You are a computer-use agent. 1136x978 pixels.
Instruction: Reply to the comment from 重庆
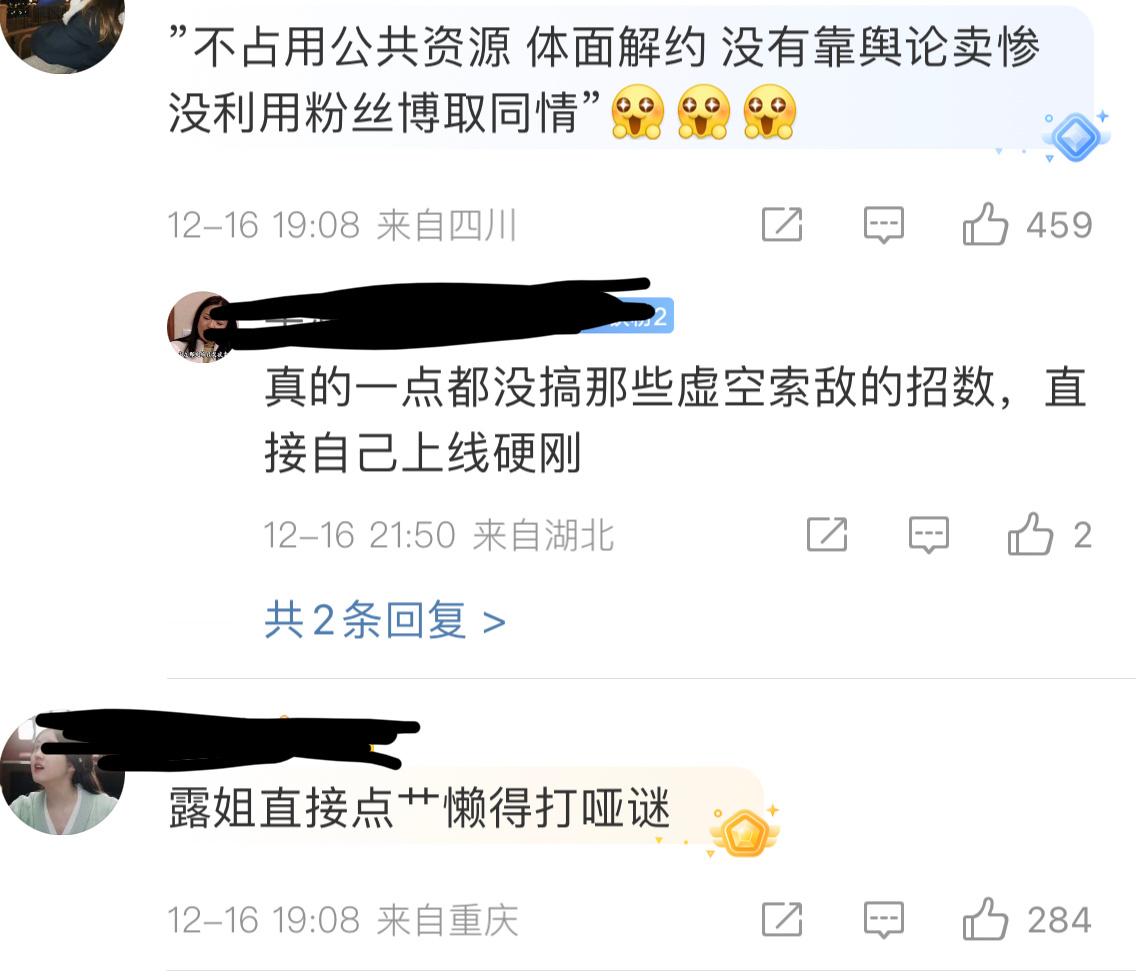tap(883, 920)
